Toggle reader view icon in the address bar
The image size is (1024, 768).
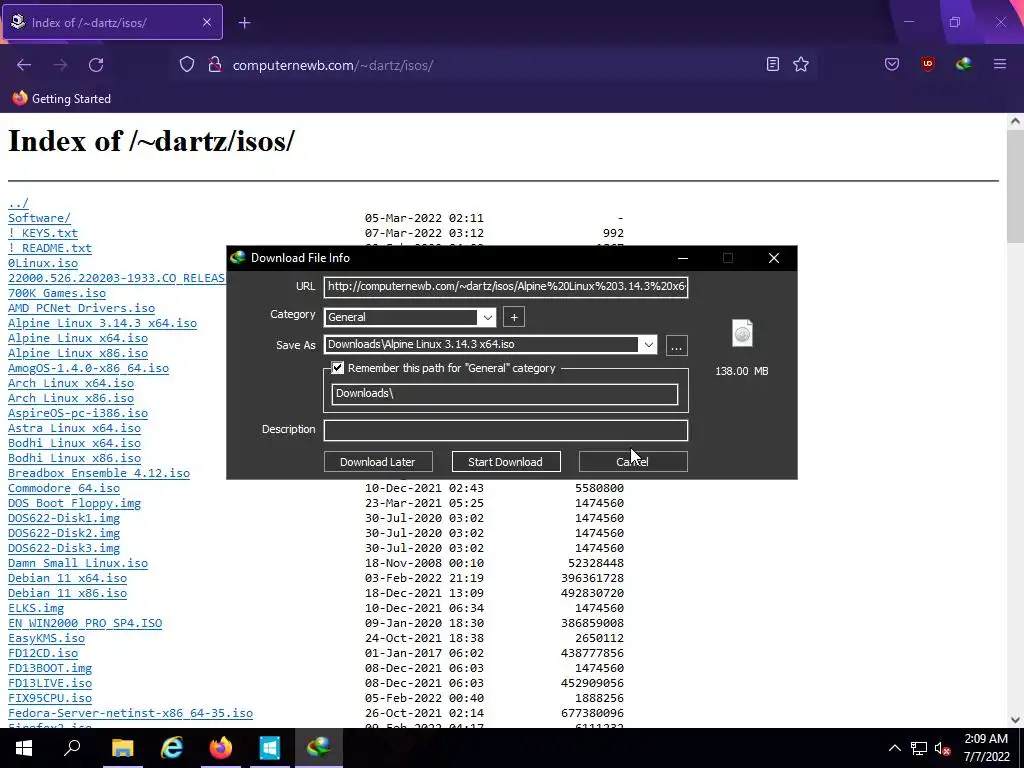pos(773,64)
